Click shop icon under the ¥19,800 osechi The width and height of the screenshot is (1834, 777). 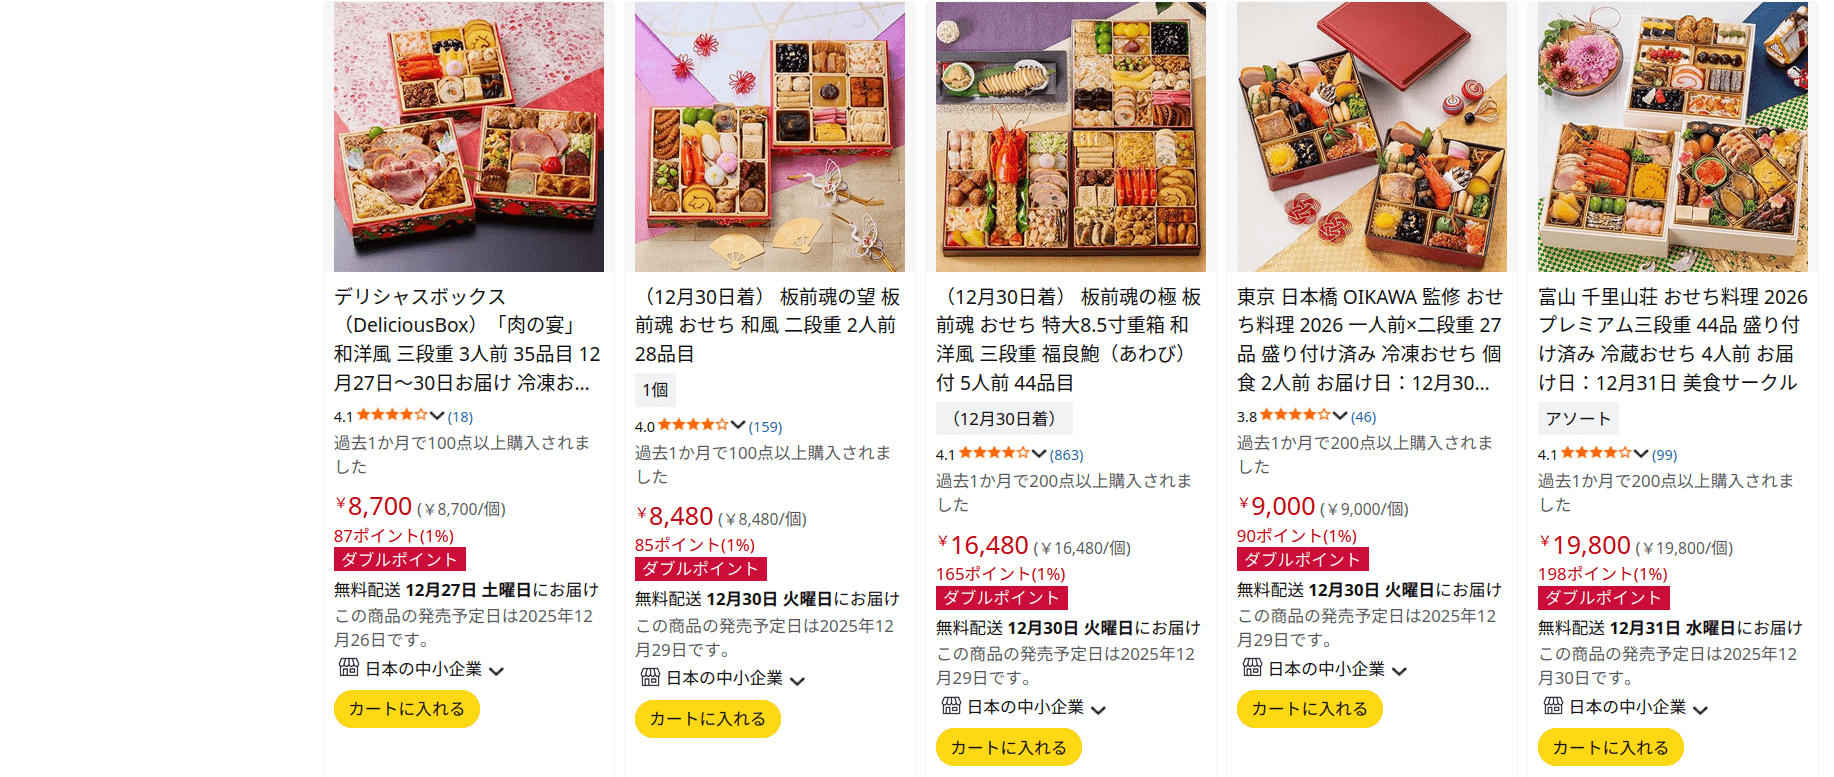(x=1553, y=706)
